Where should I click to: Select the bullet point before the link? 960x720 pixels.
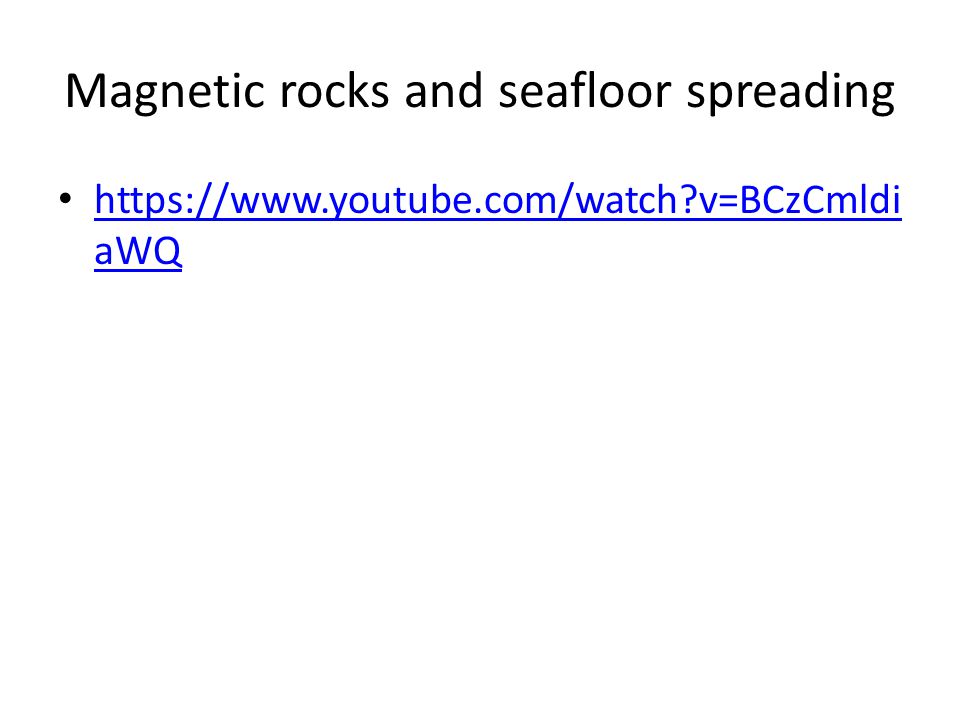(x=66, y=198)
